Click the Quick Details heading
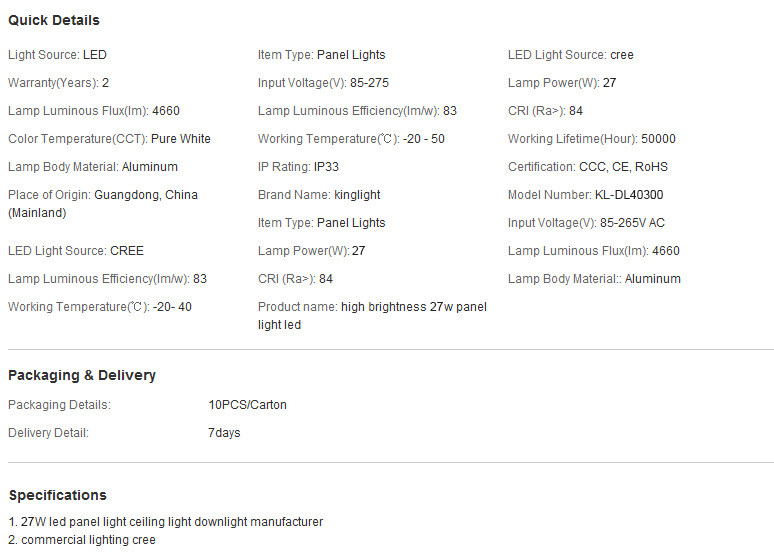The width and height of the screenshot is (774, 558). [54, 20]
